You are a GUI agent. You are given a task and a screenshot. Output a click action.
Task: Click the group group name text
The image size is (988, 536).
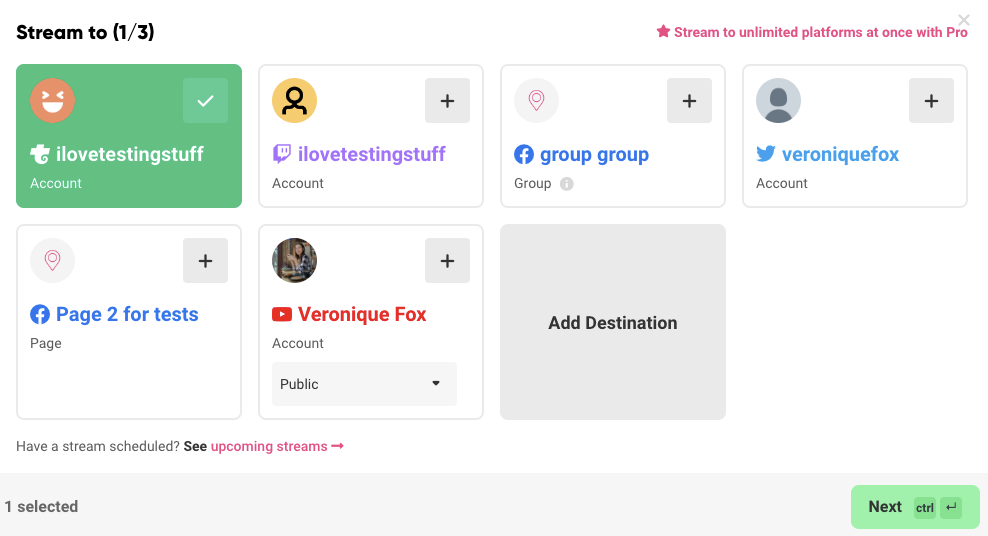tap(594, 155)
